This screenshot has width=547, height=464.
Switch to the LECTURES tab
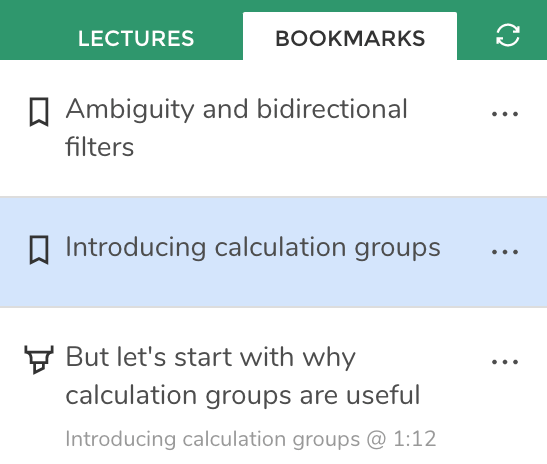[136, 38]
